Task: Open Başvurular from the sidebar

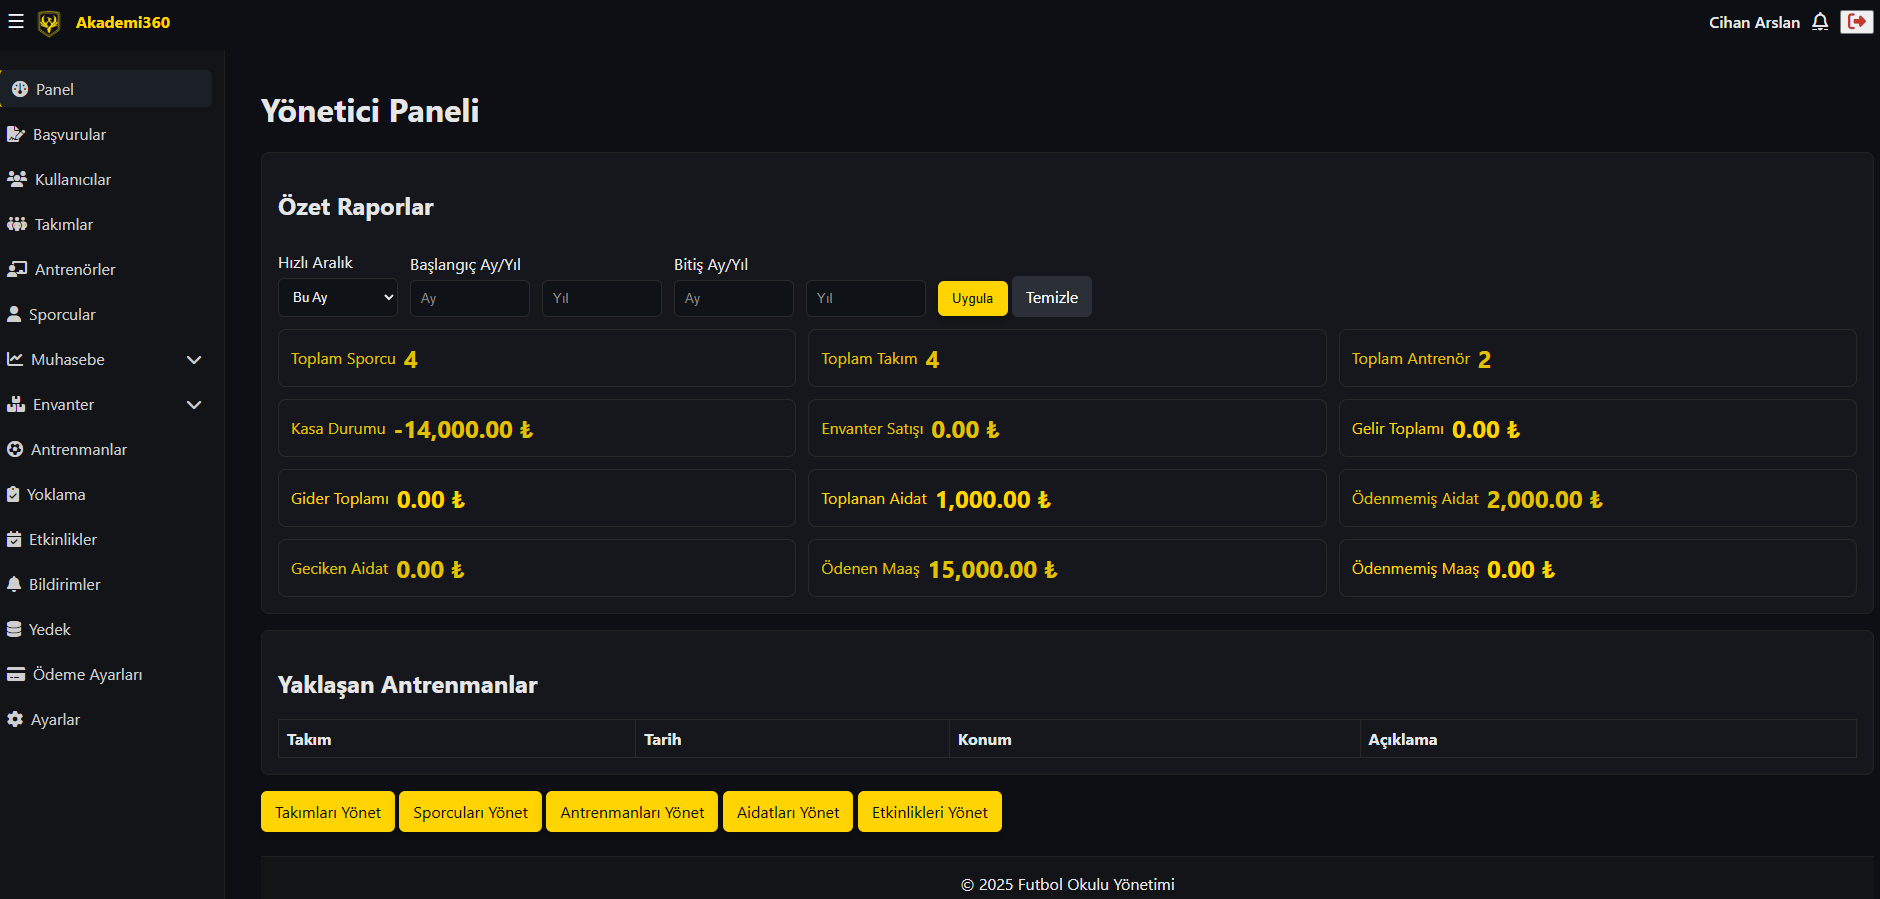Action: click(x=68, y=134)
